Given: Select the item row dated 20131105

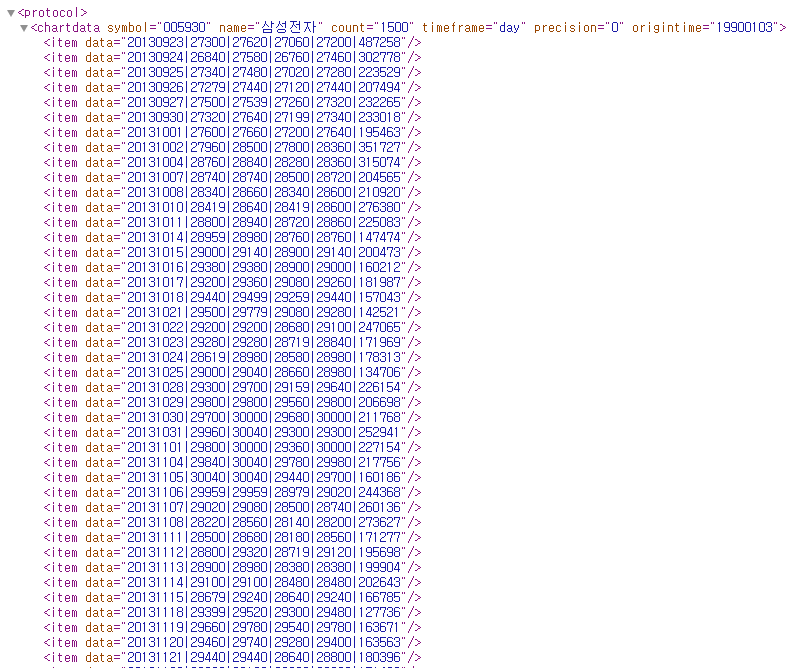Looking at the screenshot, I should pyautogui.click(x=232, y=478).
